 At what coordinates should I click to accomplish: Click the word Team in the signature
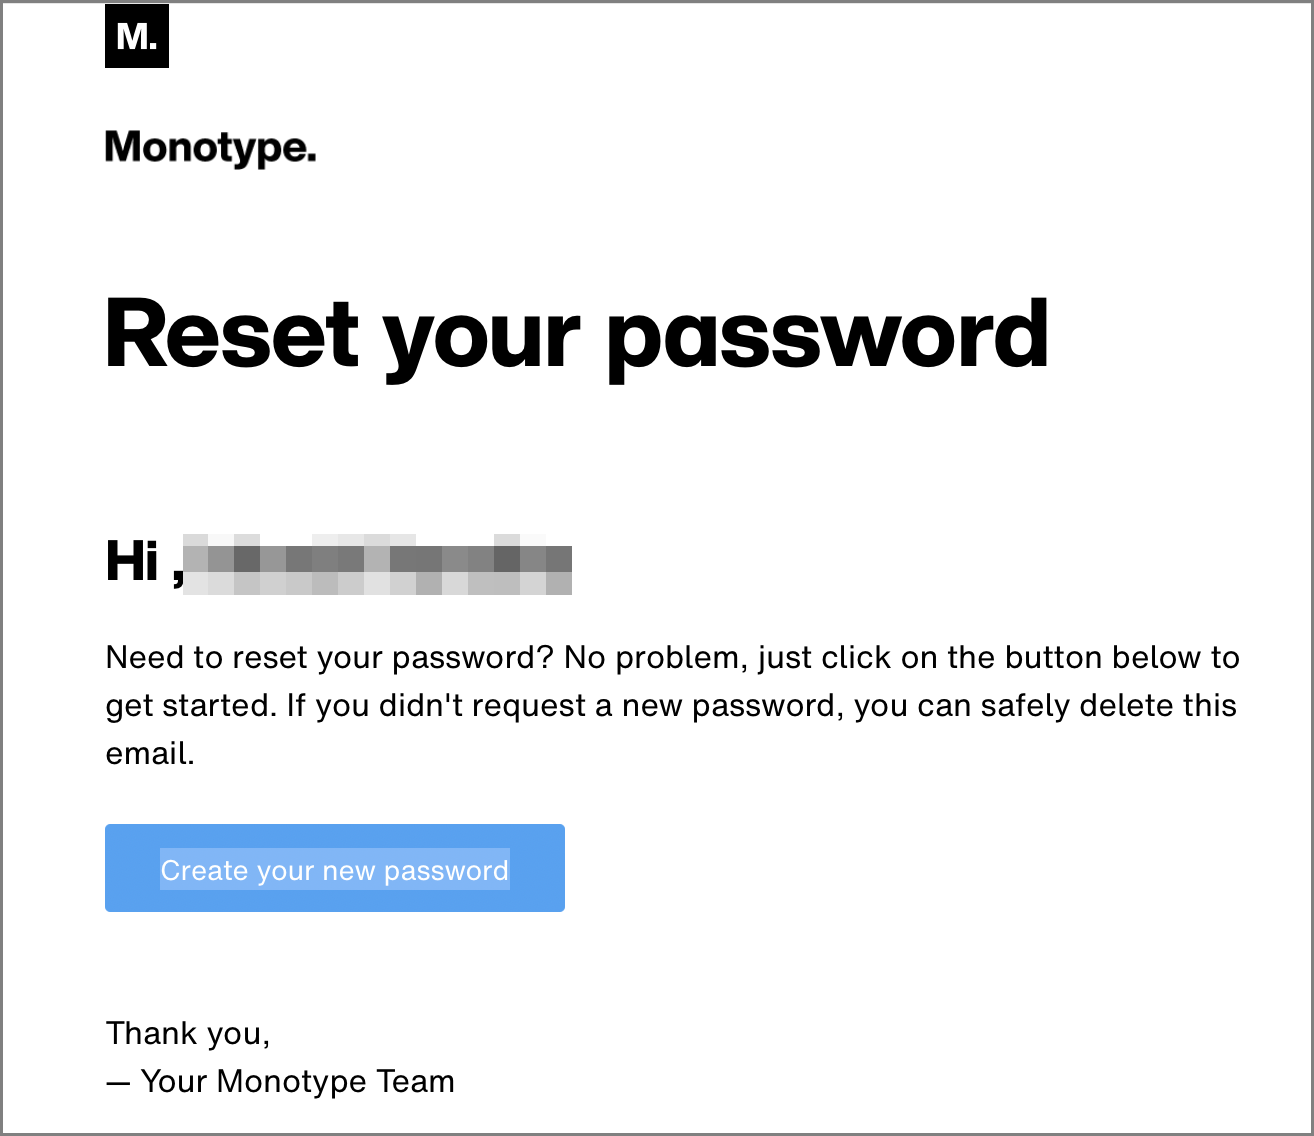click(x=416, y=1081)
